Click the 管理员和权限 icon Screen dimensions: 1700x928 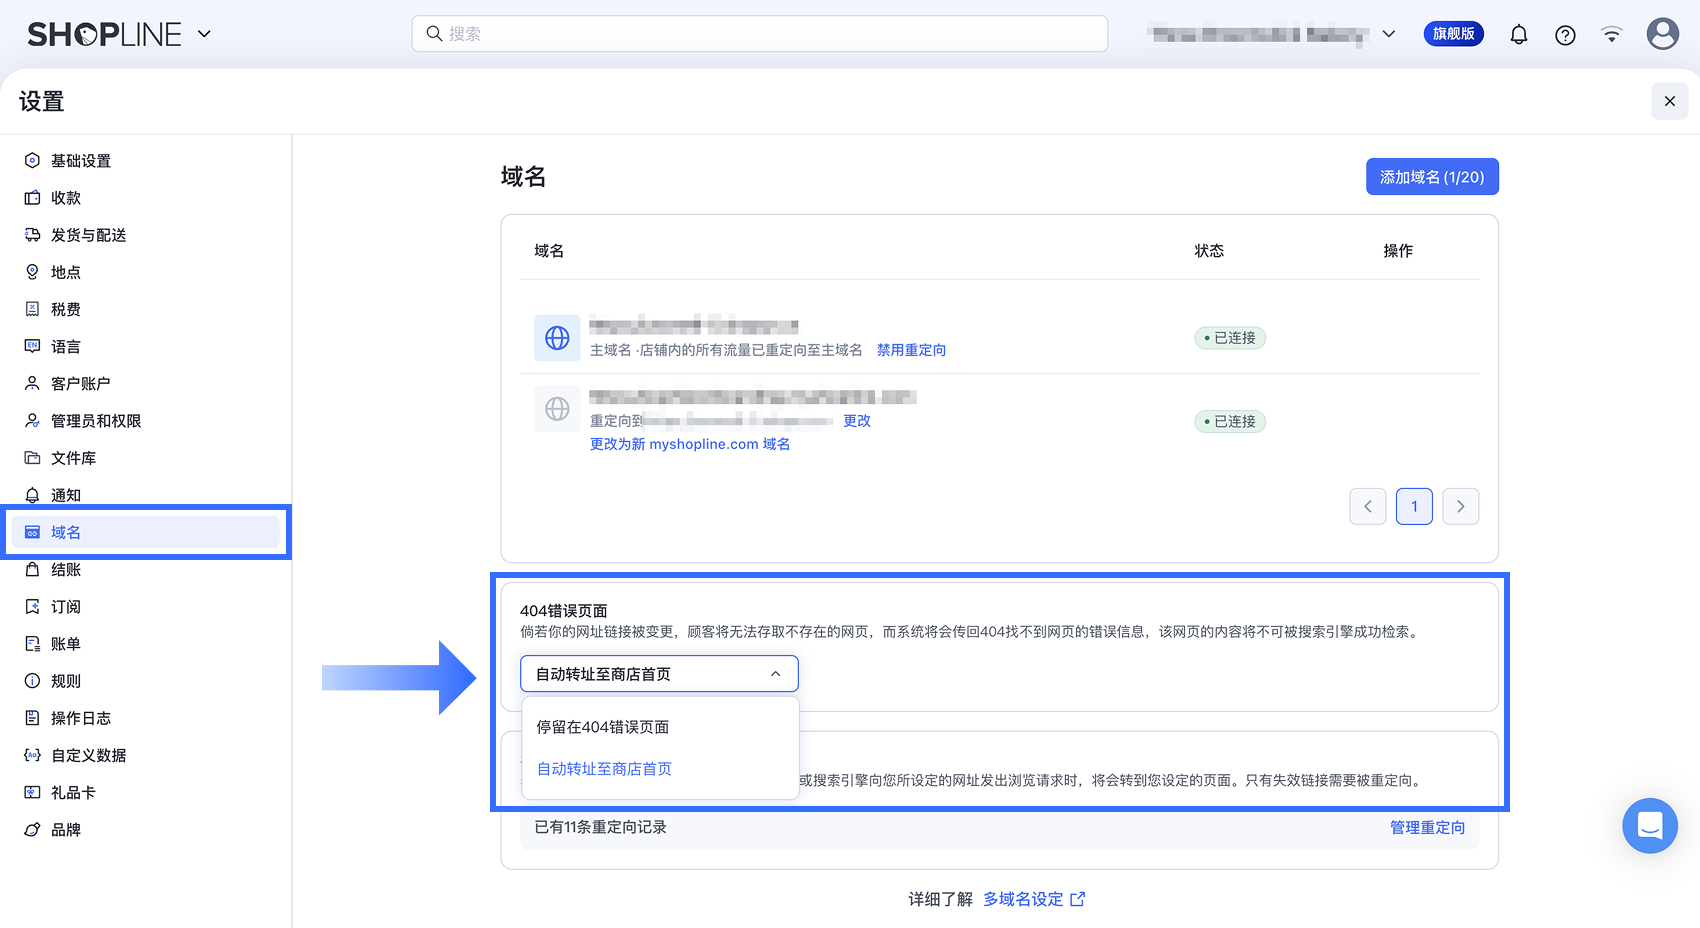click(x=32, y=421)
